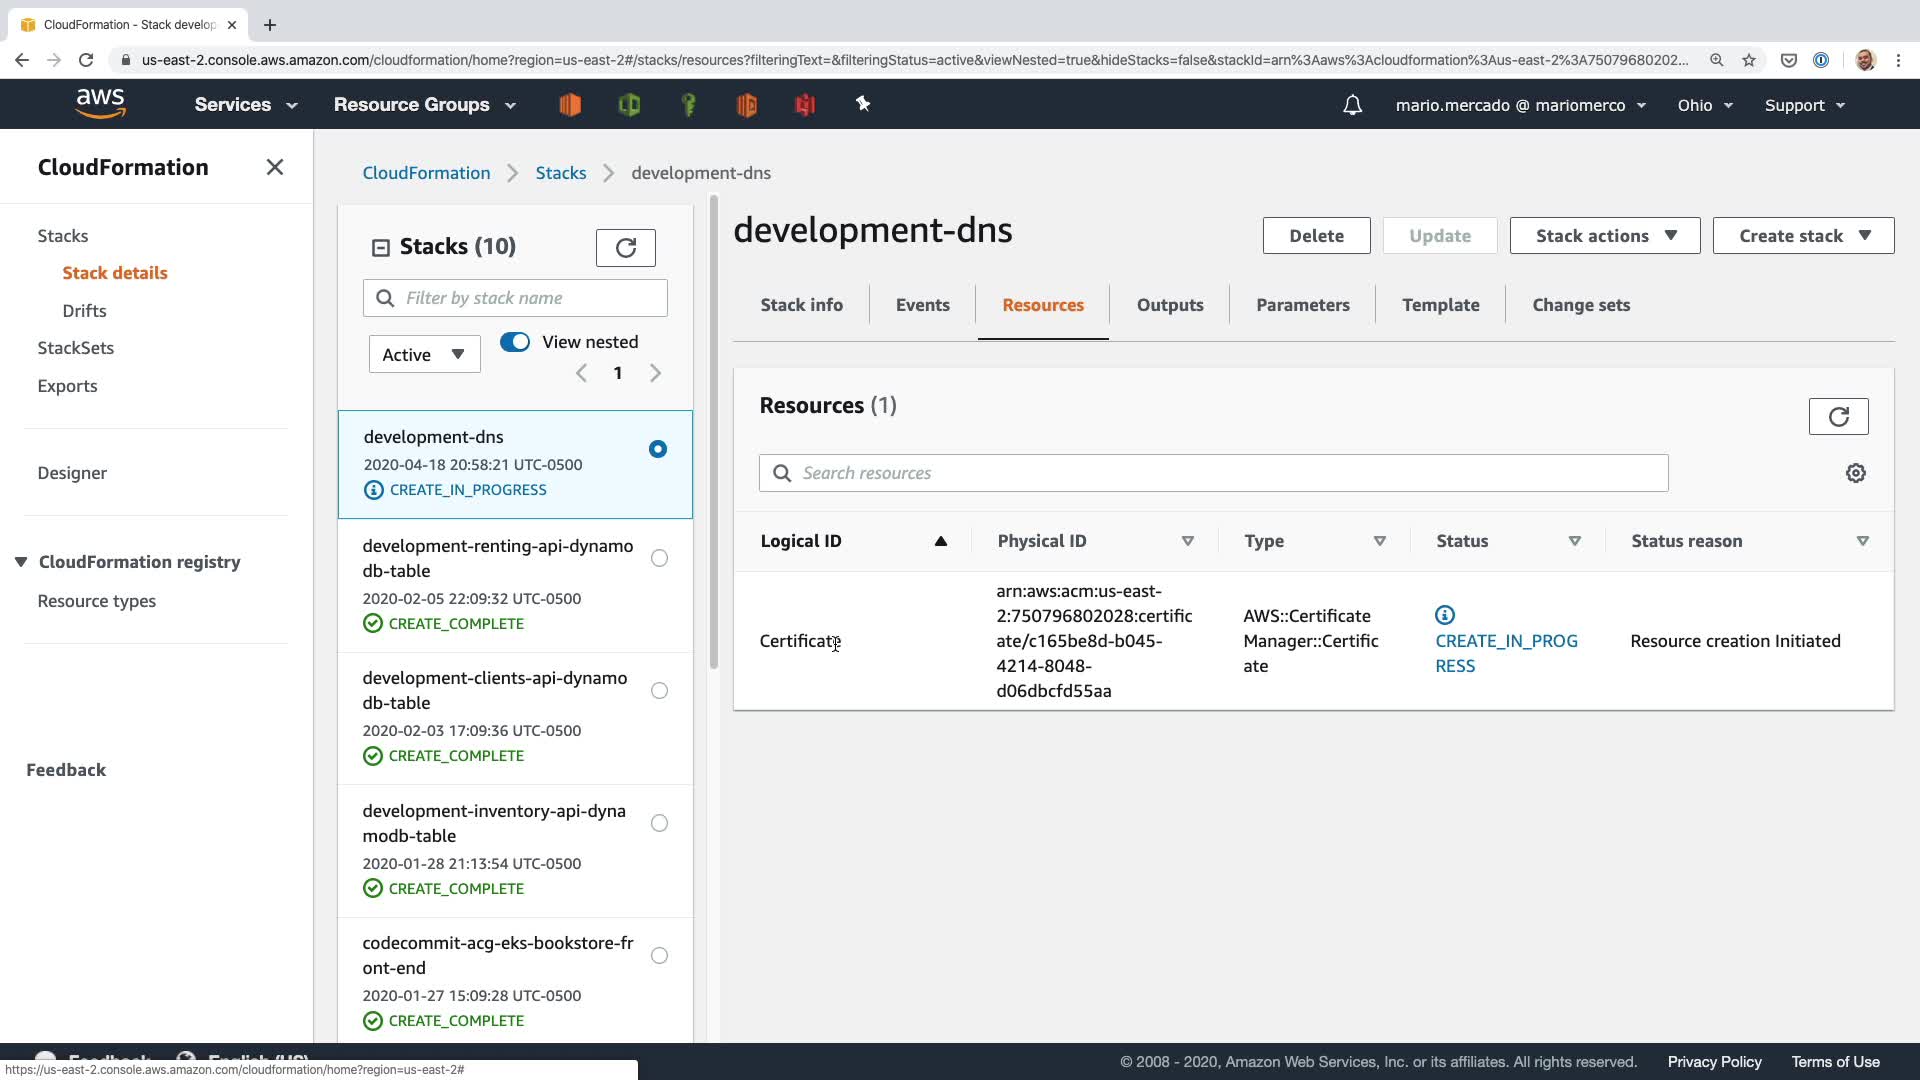Close the CloudFormation side navigation
Viewport: 1920px width, 1080px height.
(x=275, y=167)
